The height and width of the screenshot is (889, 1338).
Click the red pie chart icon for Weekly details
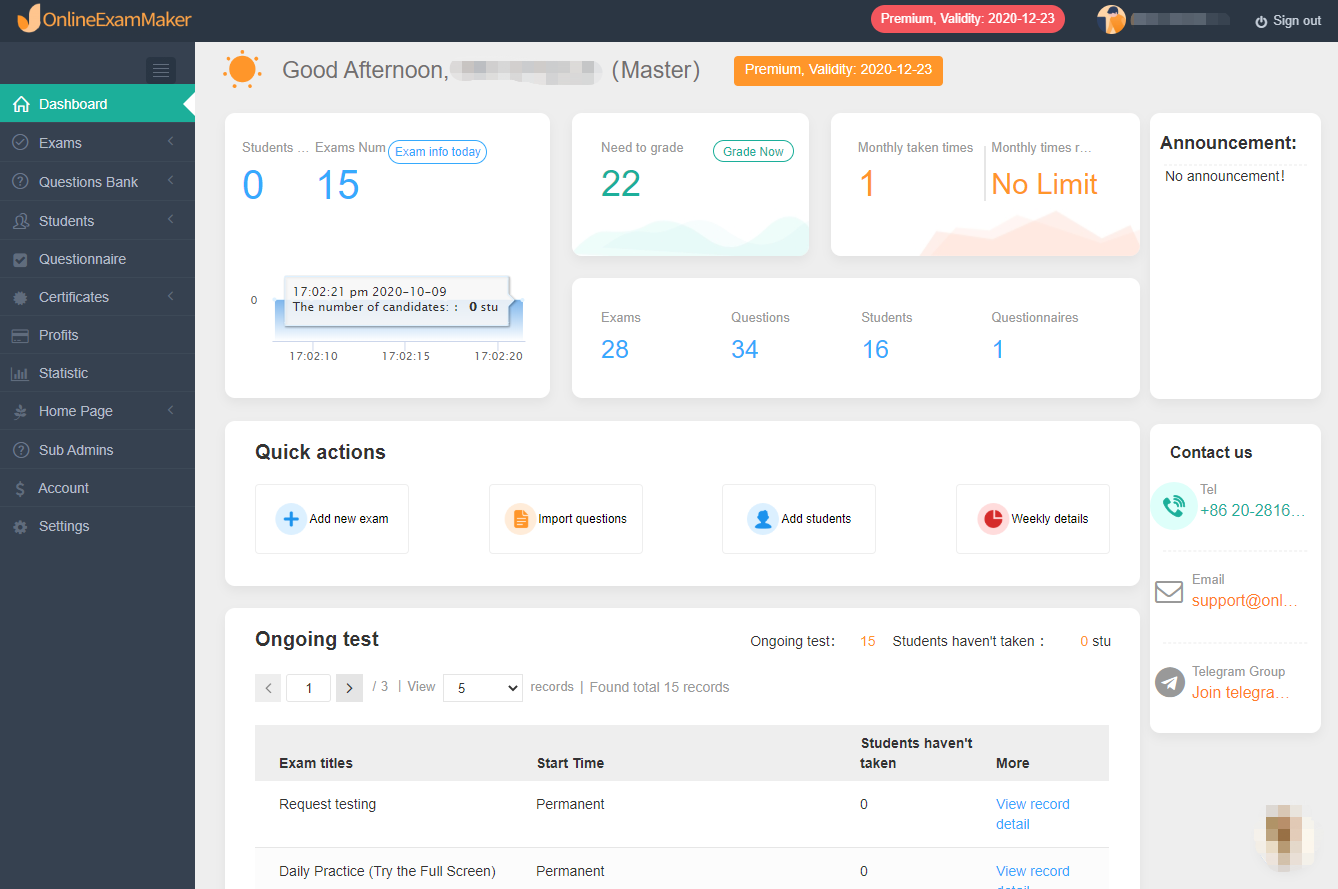993,519
